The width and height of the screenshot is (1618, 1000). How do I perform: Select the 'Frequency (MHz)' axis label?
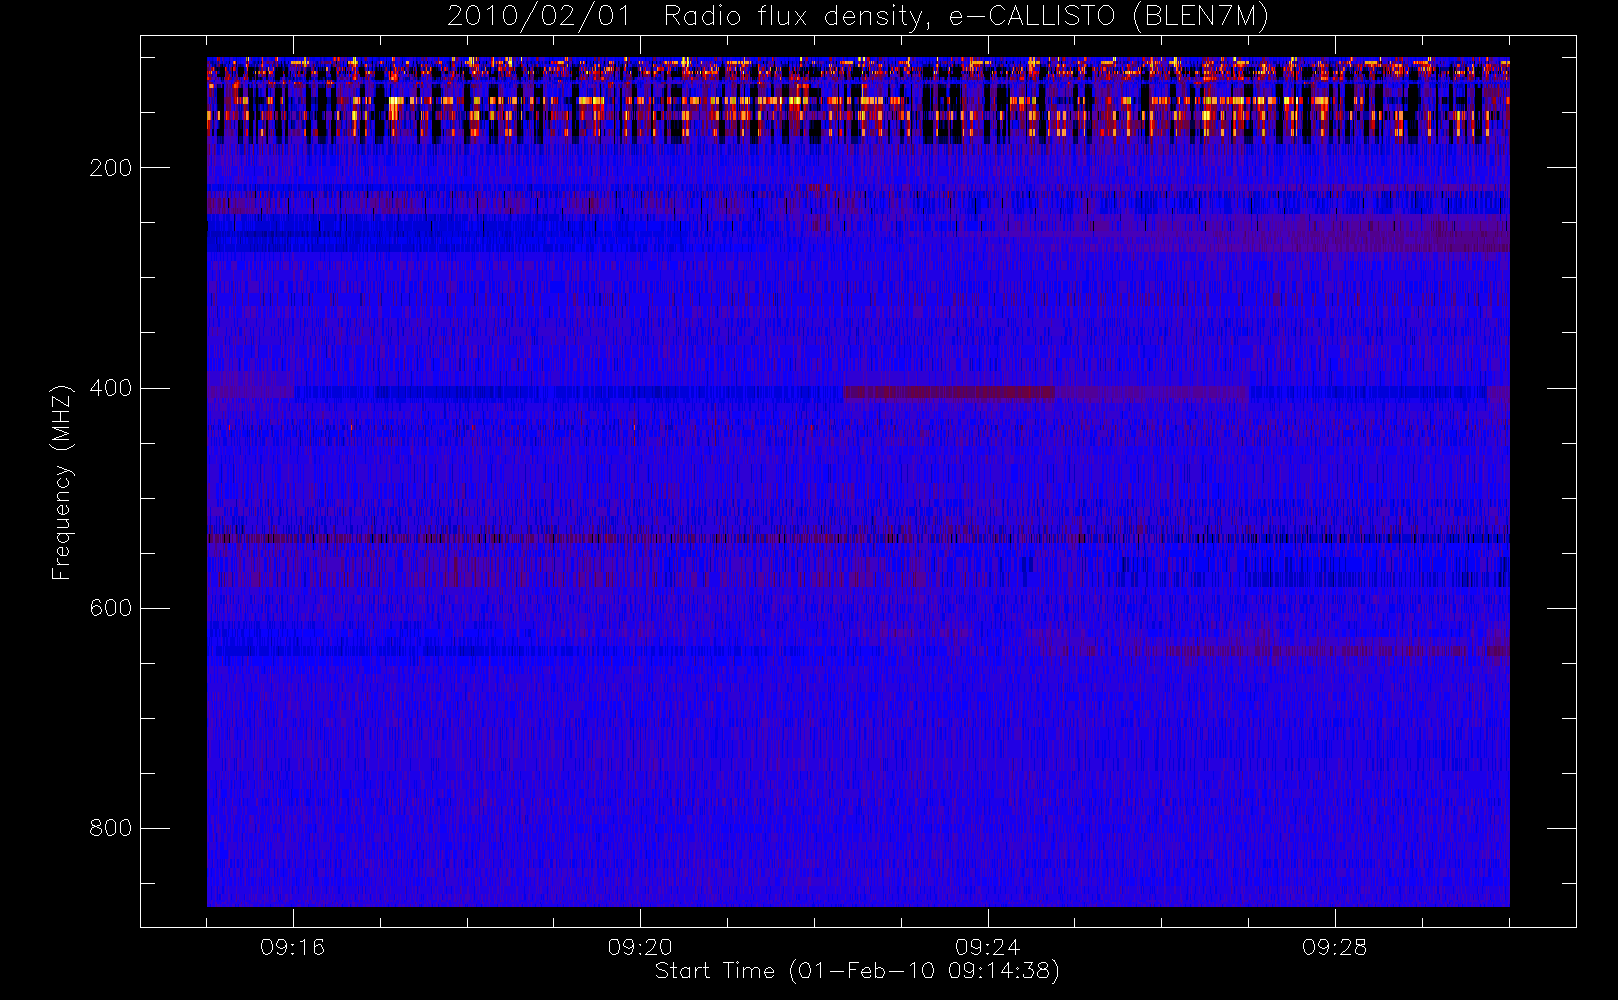[x=62, y=482]
